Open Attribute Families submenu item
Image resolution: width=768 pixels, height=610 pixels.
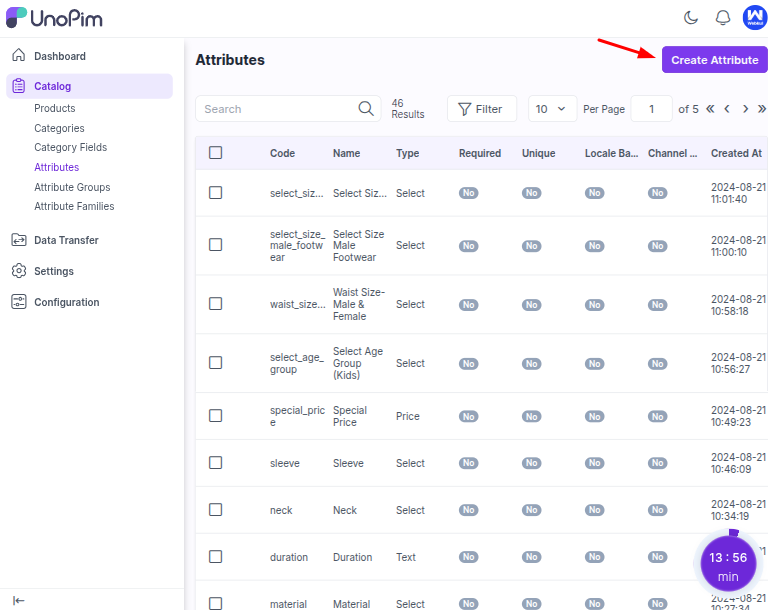point(74,206)
